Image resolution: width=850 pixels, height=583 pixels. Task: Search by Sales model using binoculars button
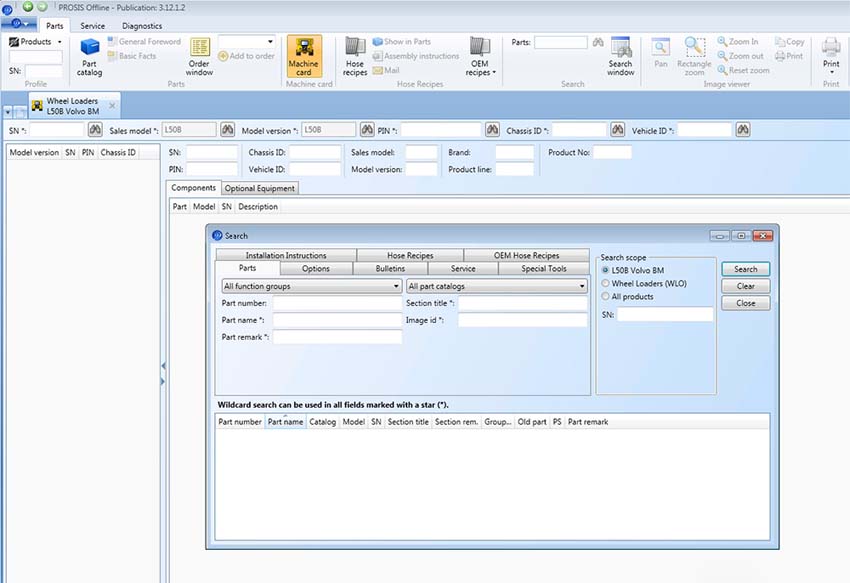coord(227,130)
